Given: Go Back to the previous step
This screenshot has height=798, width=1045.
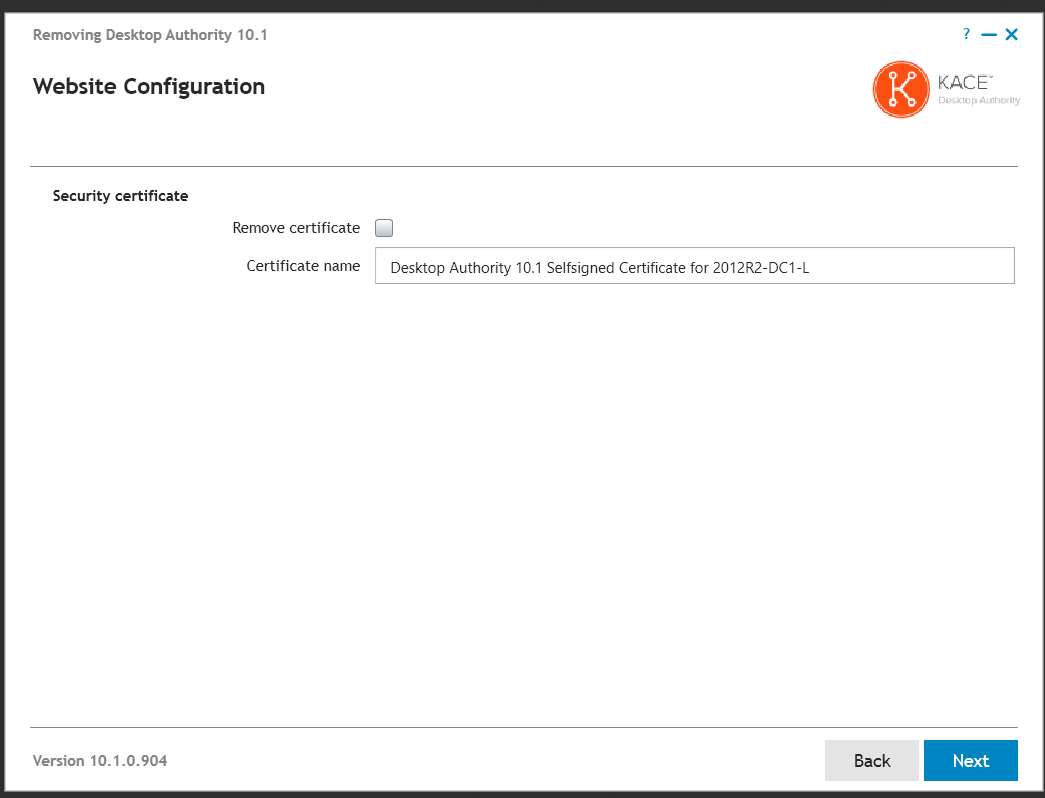Looking at the screenshot, I should 871,760.
